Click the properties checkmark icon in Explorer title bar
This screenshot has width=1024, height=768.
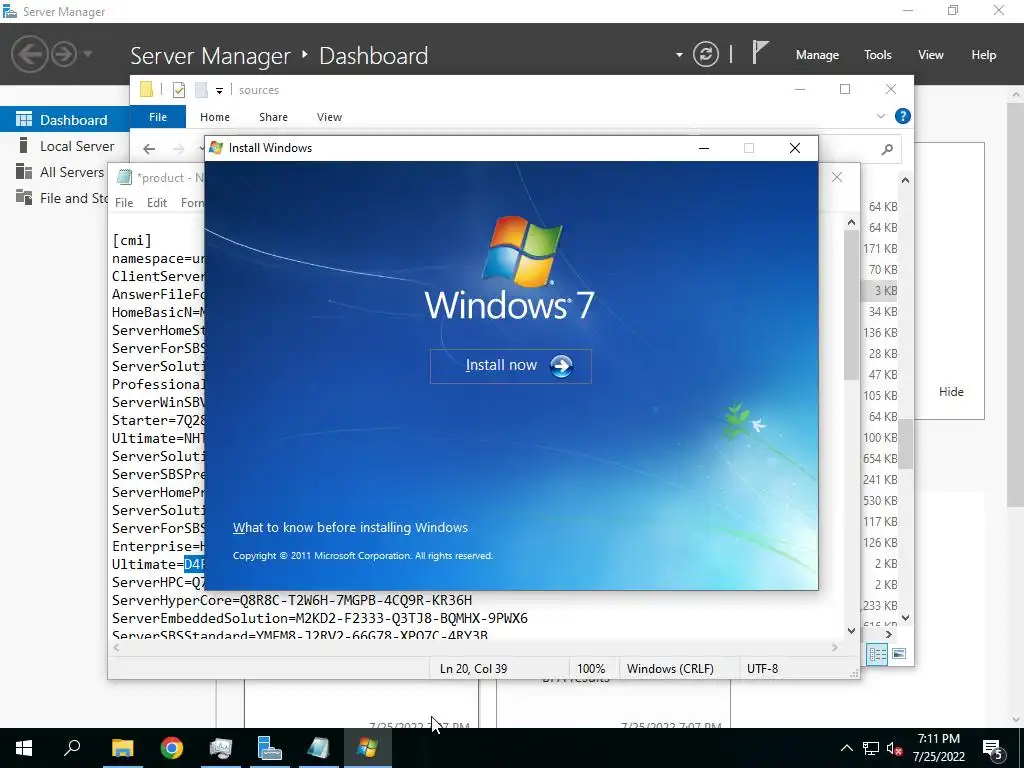pos(179,90)
